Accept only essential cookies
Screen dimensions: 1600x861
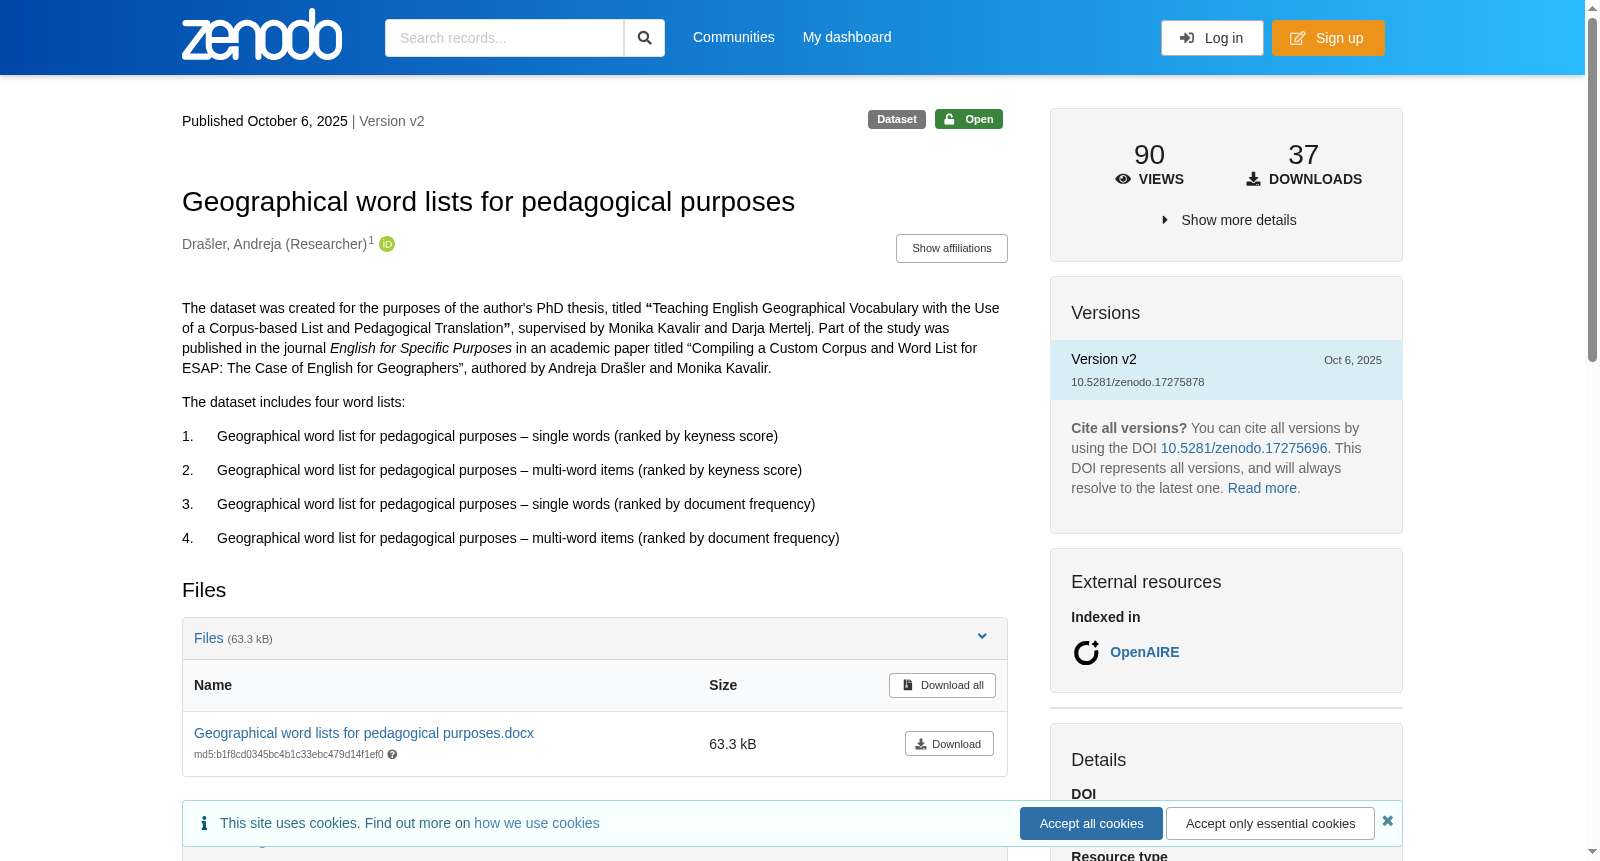tap(1270, 823)
